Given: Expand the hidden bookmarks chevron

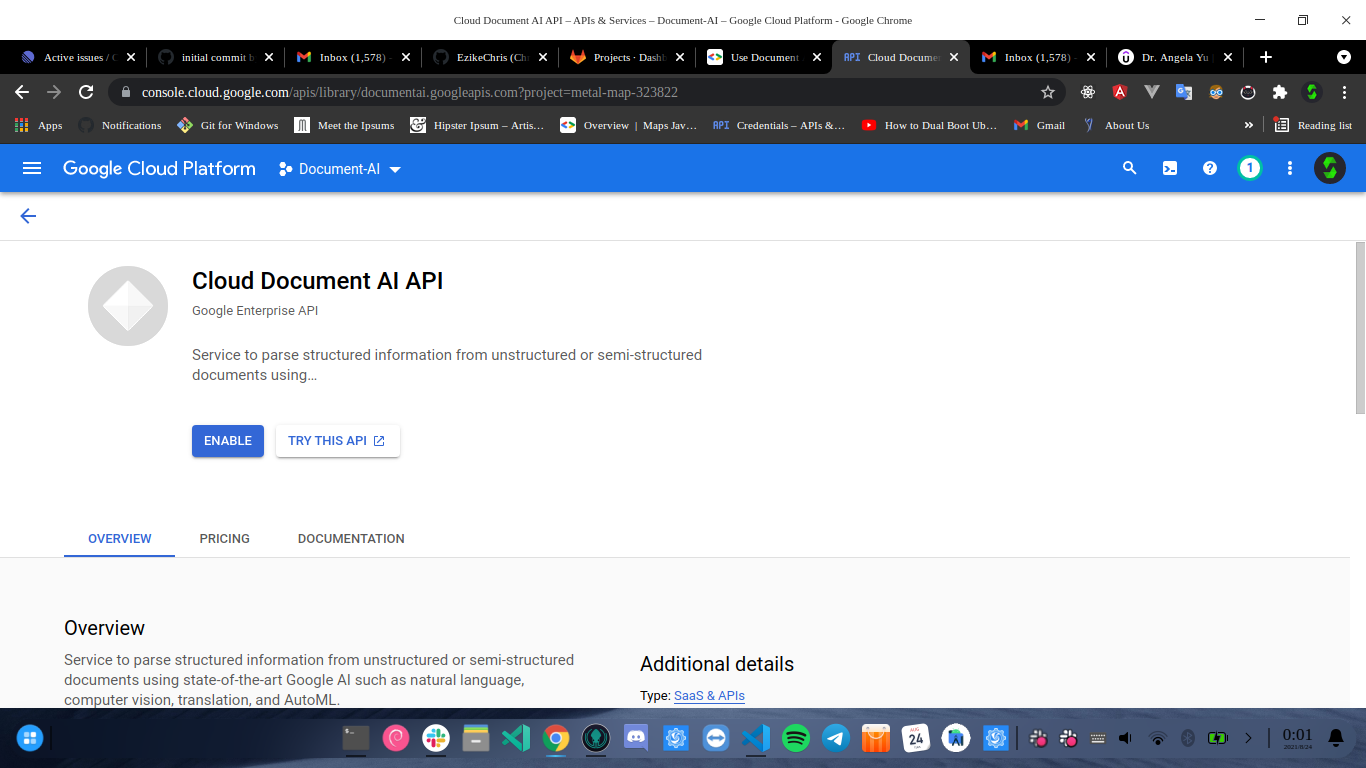Looking at the screenshot, I should pos(1248,125).
